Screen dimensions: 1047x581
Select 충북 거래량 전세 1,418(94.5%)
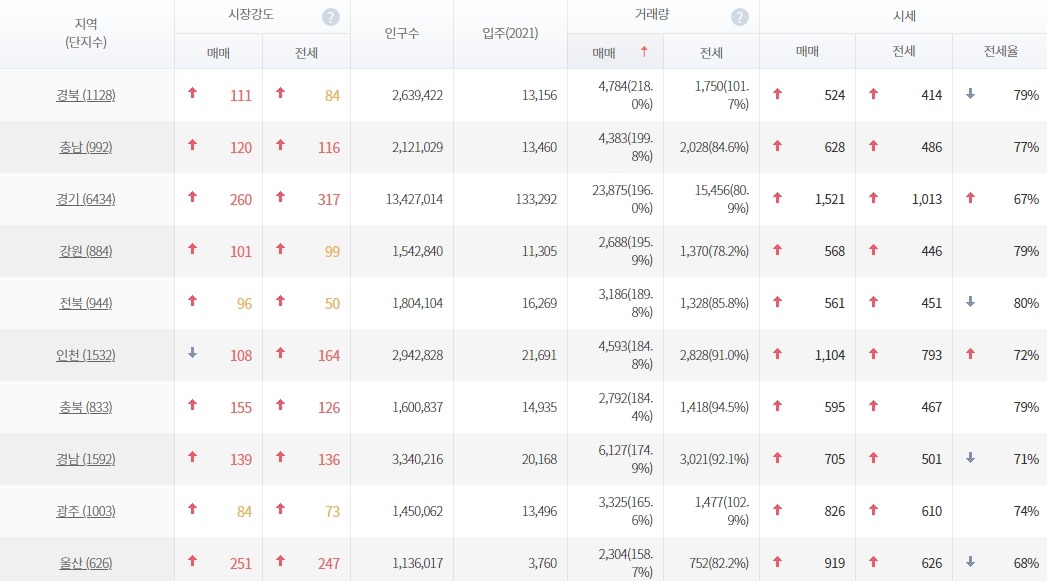714,408
